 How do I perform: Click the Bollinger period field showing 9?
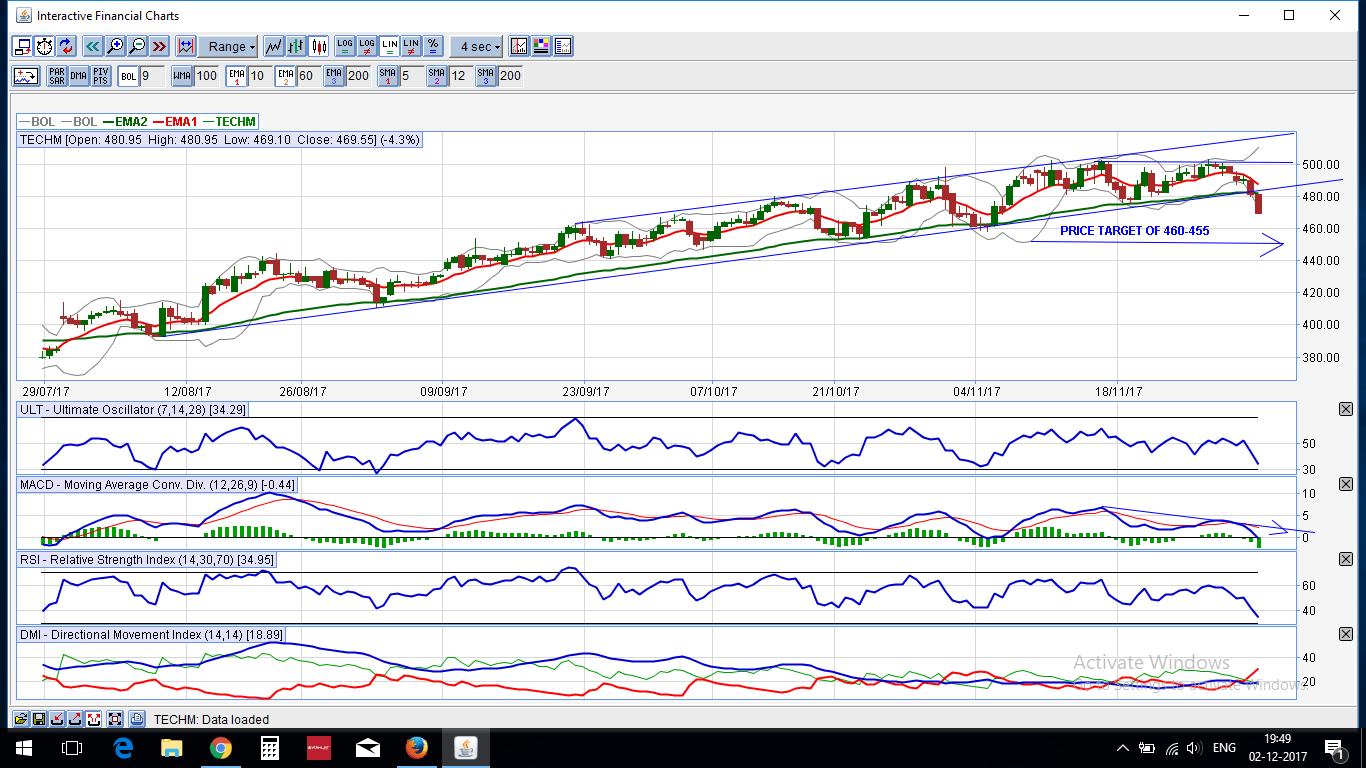click(x=152, y=75)
